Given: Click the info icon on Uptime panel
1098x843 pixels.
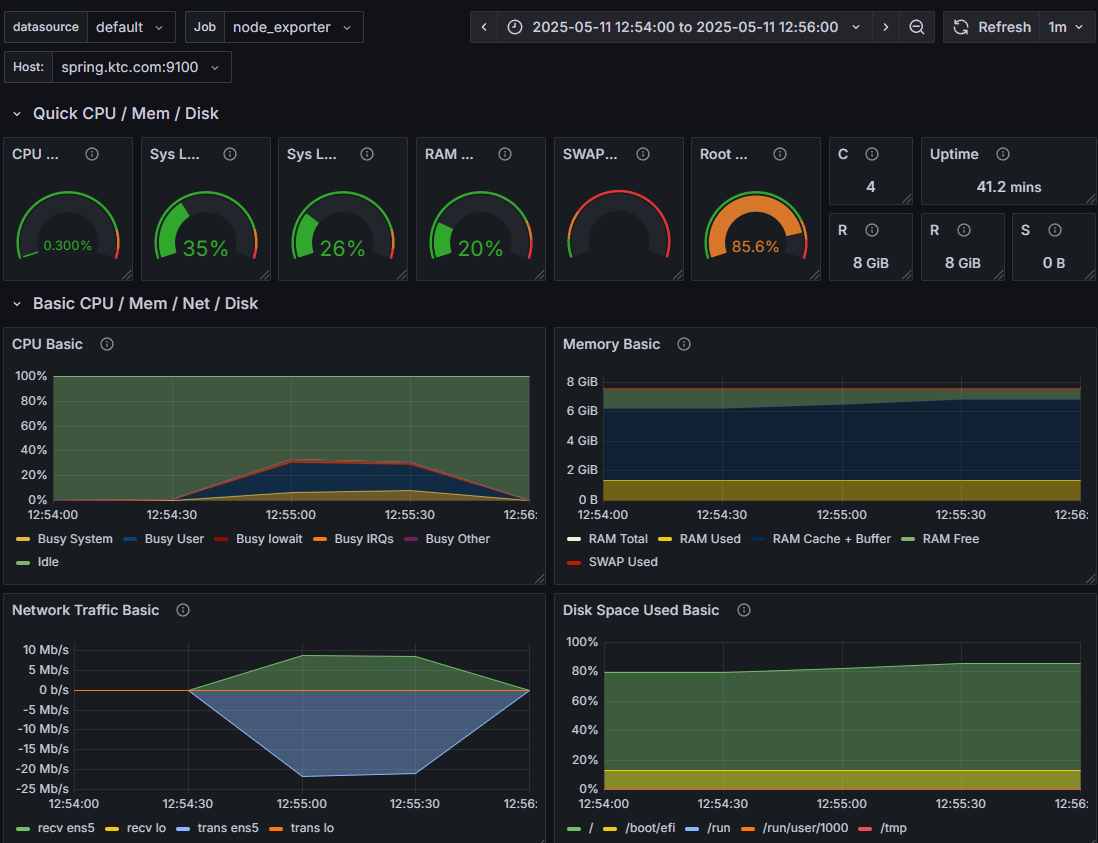Looking at the screenshot, I should pyautogui.click(x=1003, y=154).
